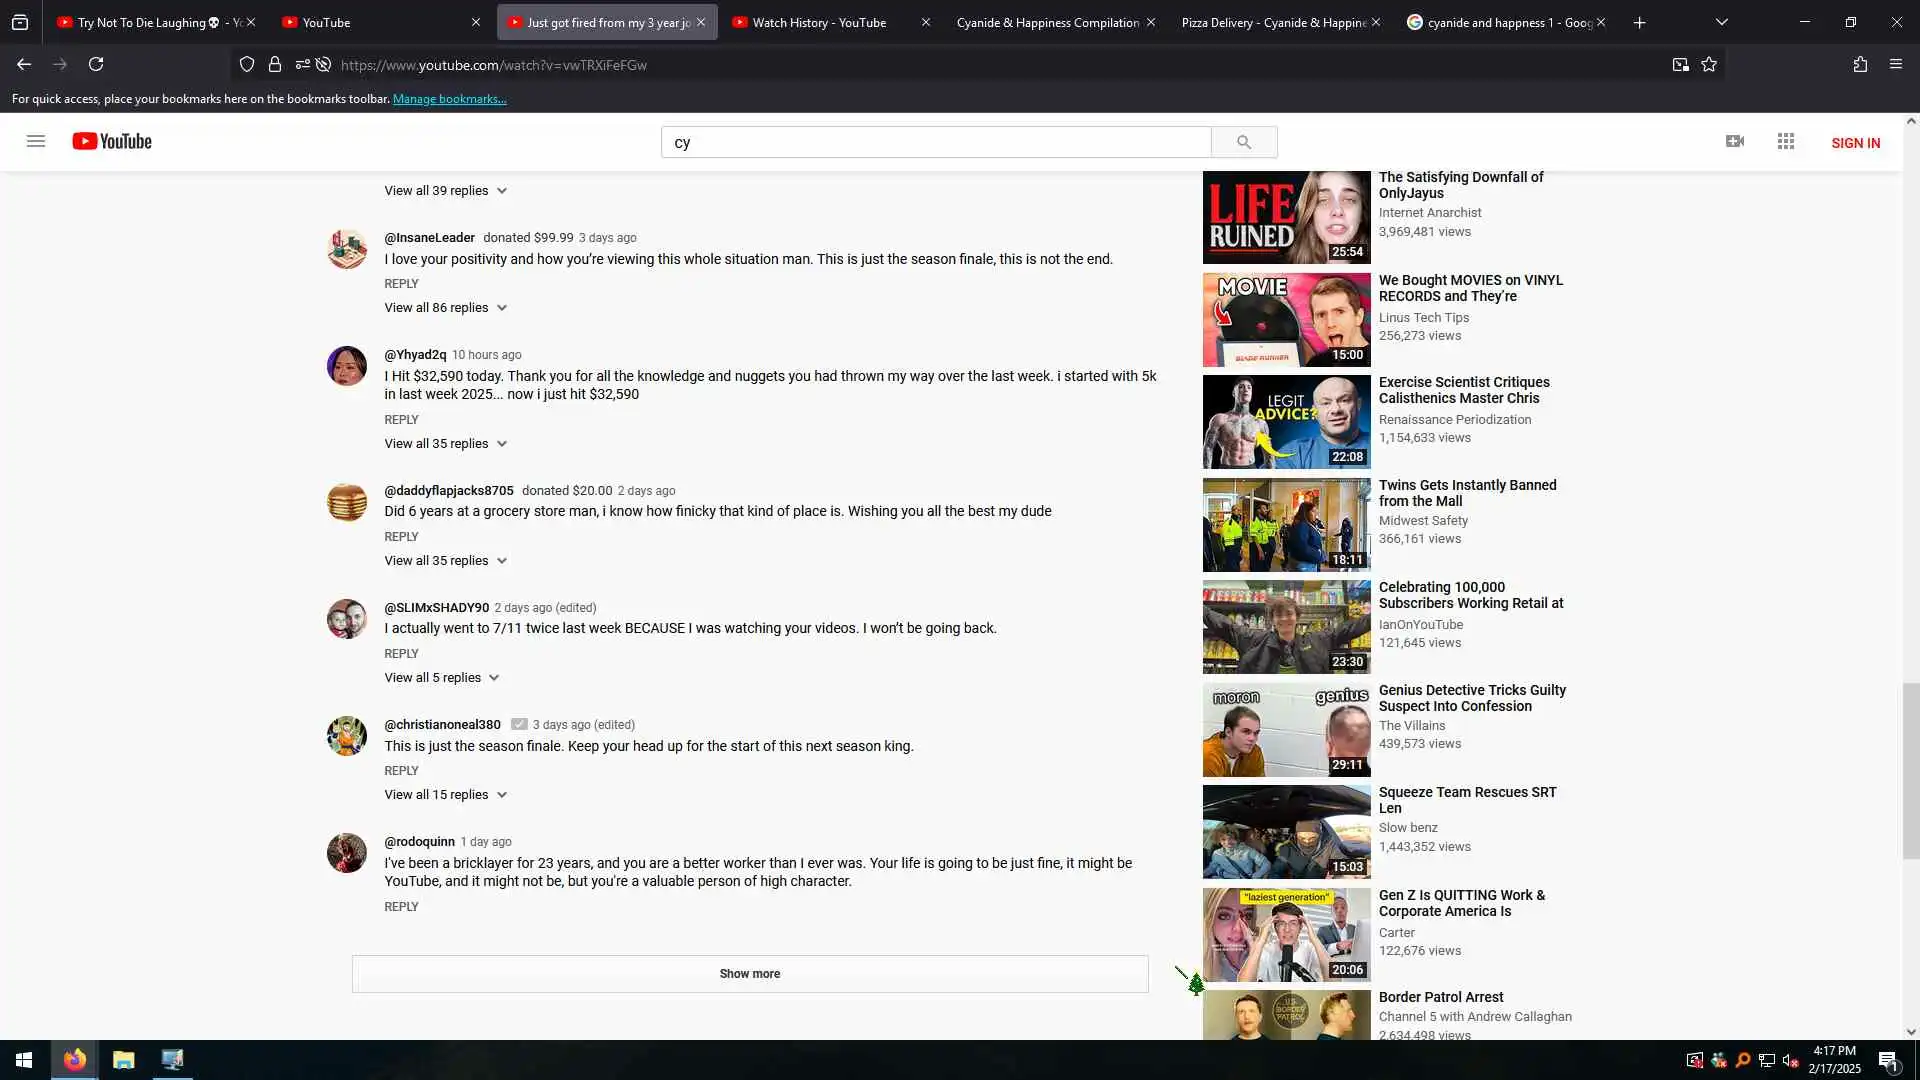Viewport: 1920px width, 1080px height.
Task: Open the list all tabs dropdown
Action: pyautogui.click(x=1721, y=22)
